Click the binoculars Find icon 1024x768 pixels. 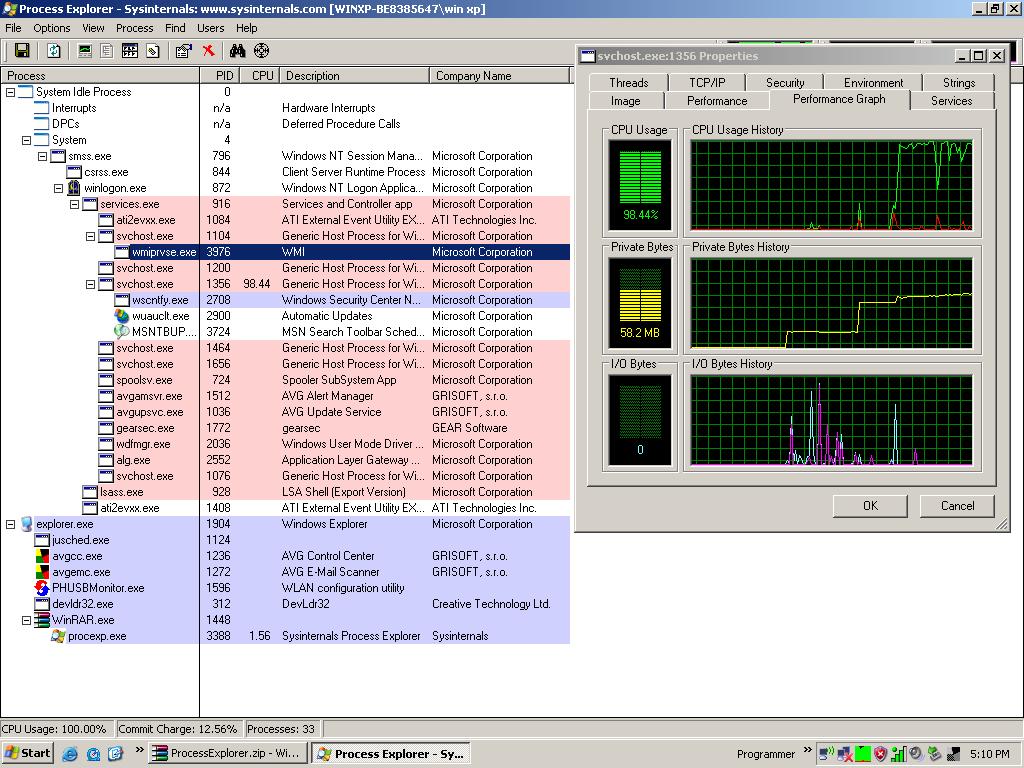coord(237,51)
